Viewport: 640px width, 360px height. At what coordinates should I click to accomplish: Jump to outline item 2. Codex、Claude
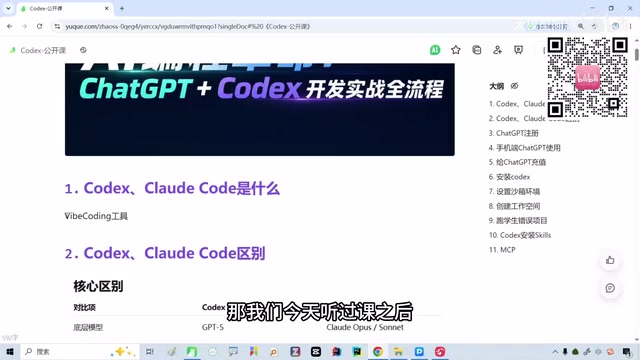point(517,118)
